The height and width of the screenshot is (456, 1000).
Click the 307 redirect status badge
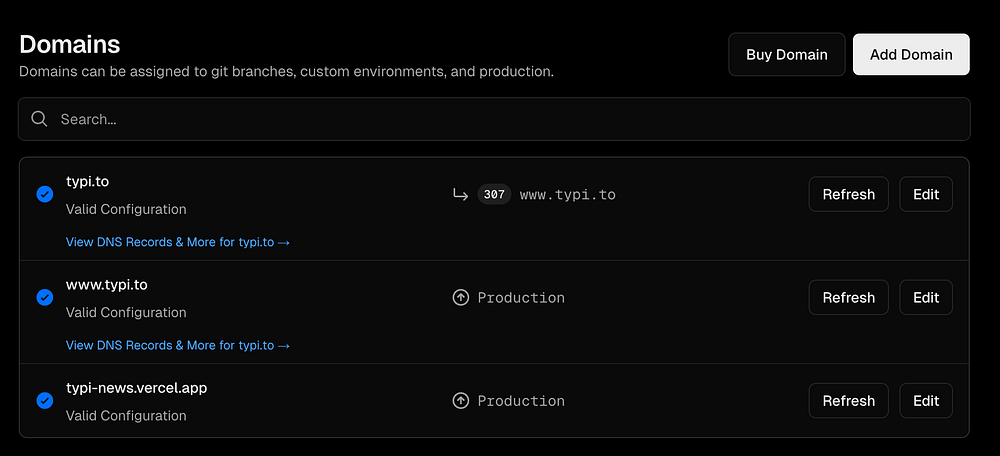point(494,195)
